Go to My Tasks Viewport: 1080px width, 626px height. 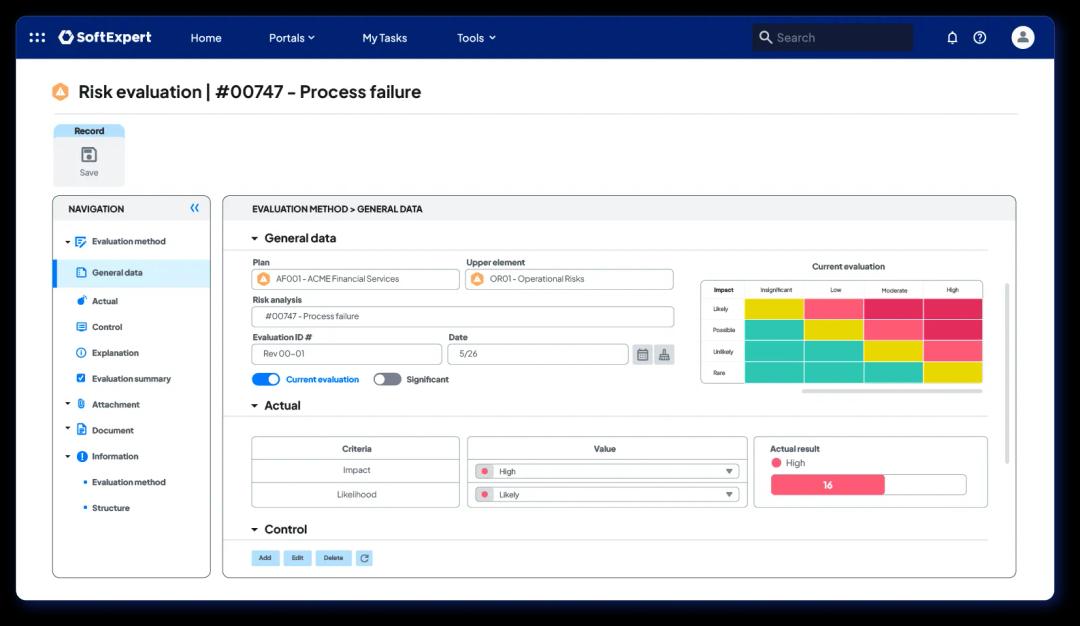pos(384,38)
